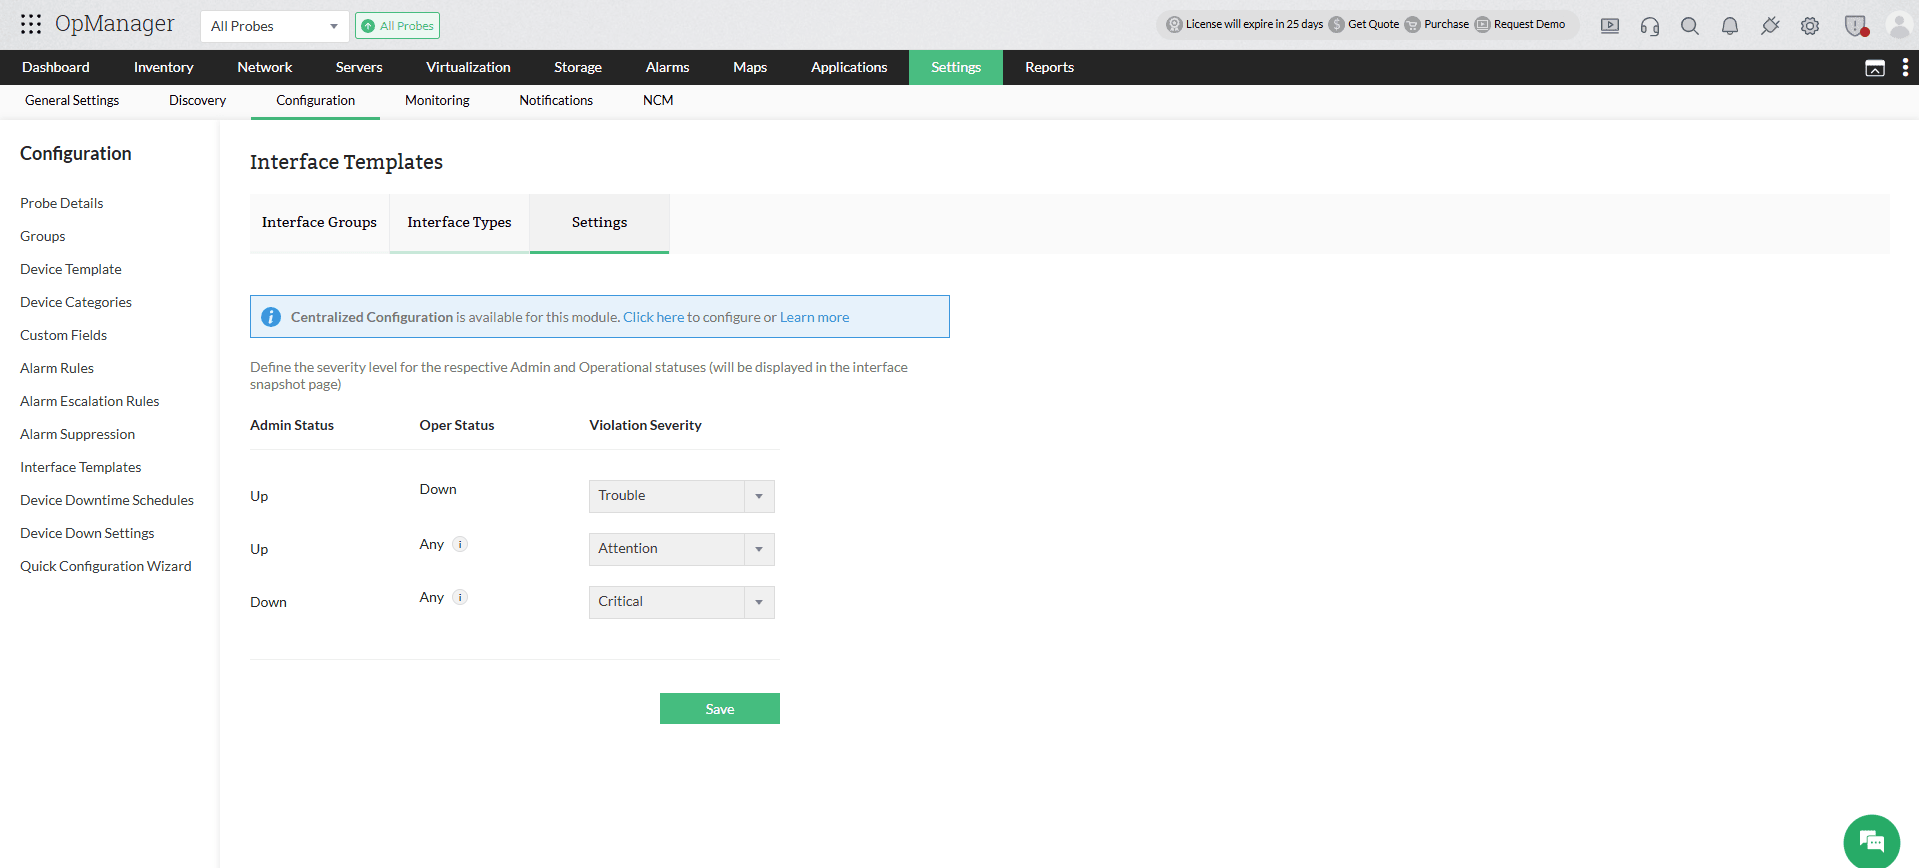Open the Reports menu
The width and height of the screenshot is (1919, 868).
[1049, 67]
